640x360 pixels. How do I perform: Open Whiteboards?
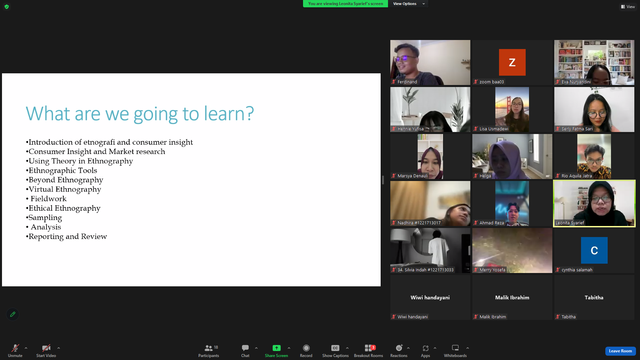[x=455, y=350]
